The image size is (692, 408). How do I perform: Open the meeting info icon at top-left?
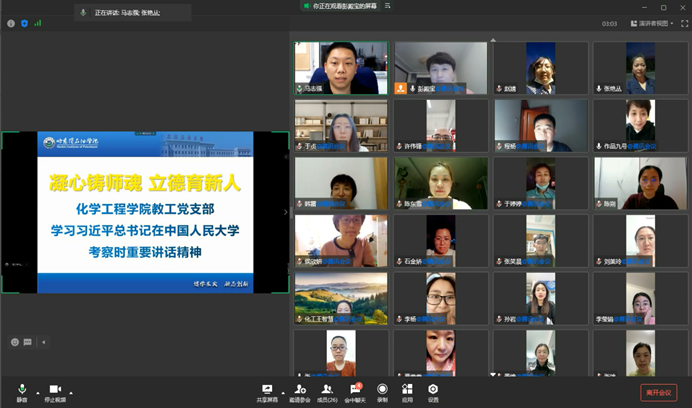(x=11, y=23)
